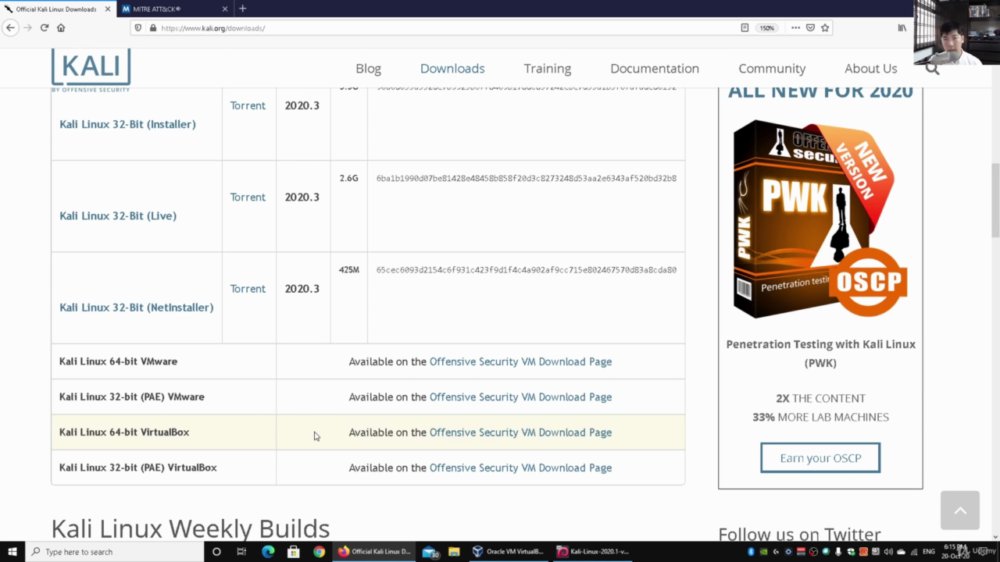Click the Earn your OSCP button
Viewport: 1000px width, 562px height.
click(x=820, y=458)
